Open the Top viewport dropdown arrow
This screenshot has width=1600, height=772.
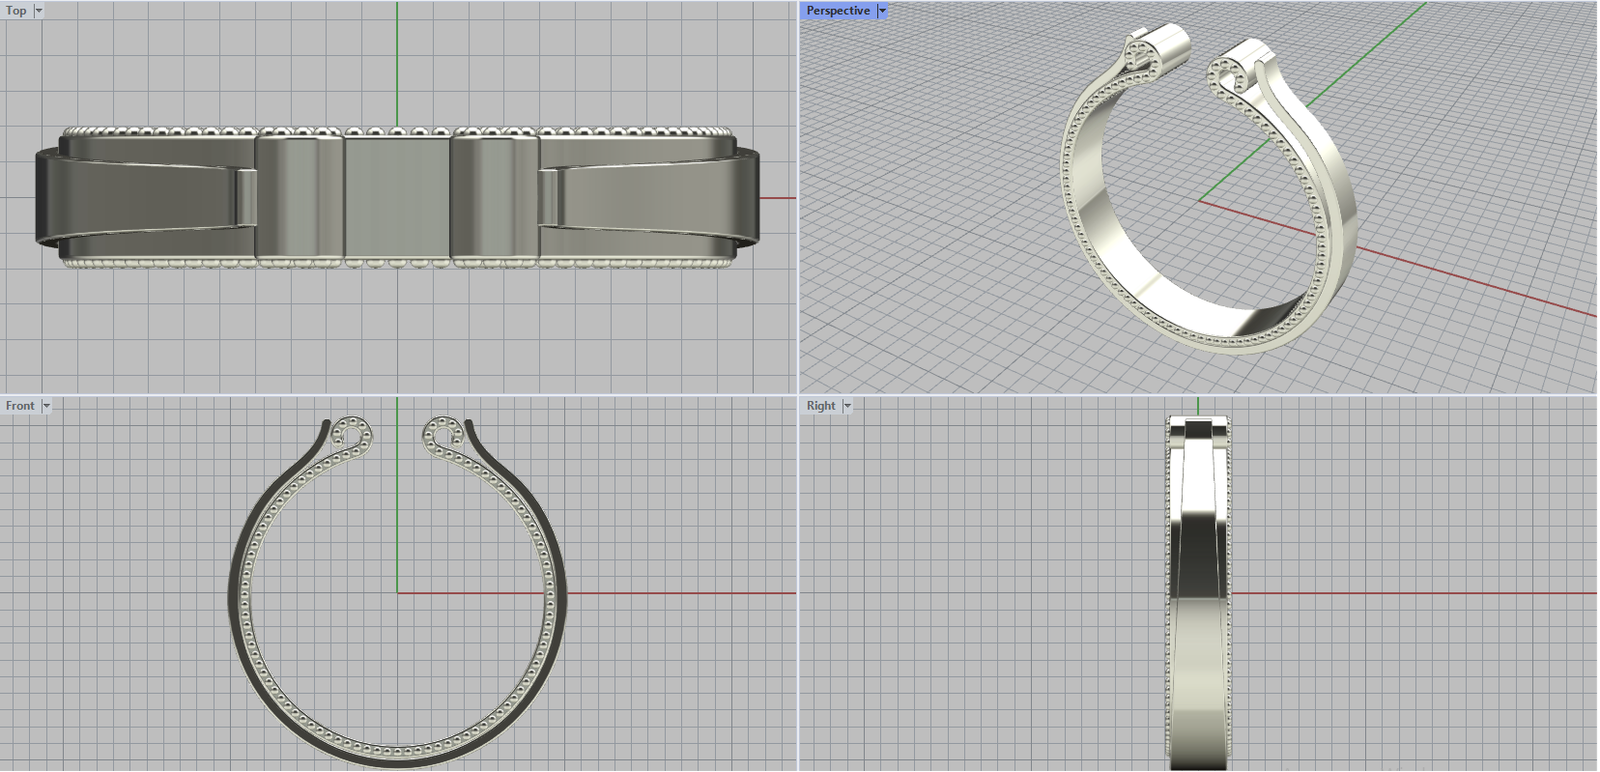(39, 11)
